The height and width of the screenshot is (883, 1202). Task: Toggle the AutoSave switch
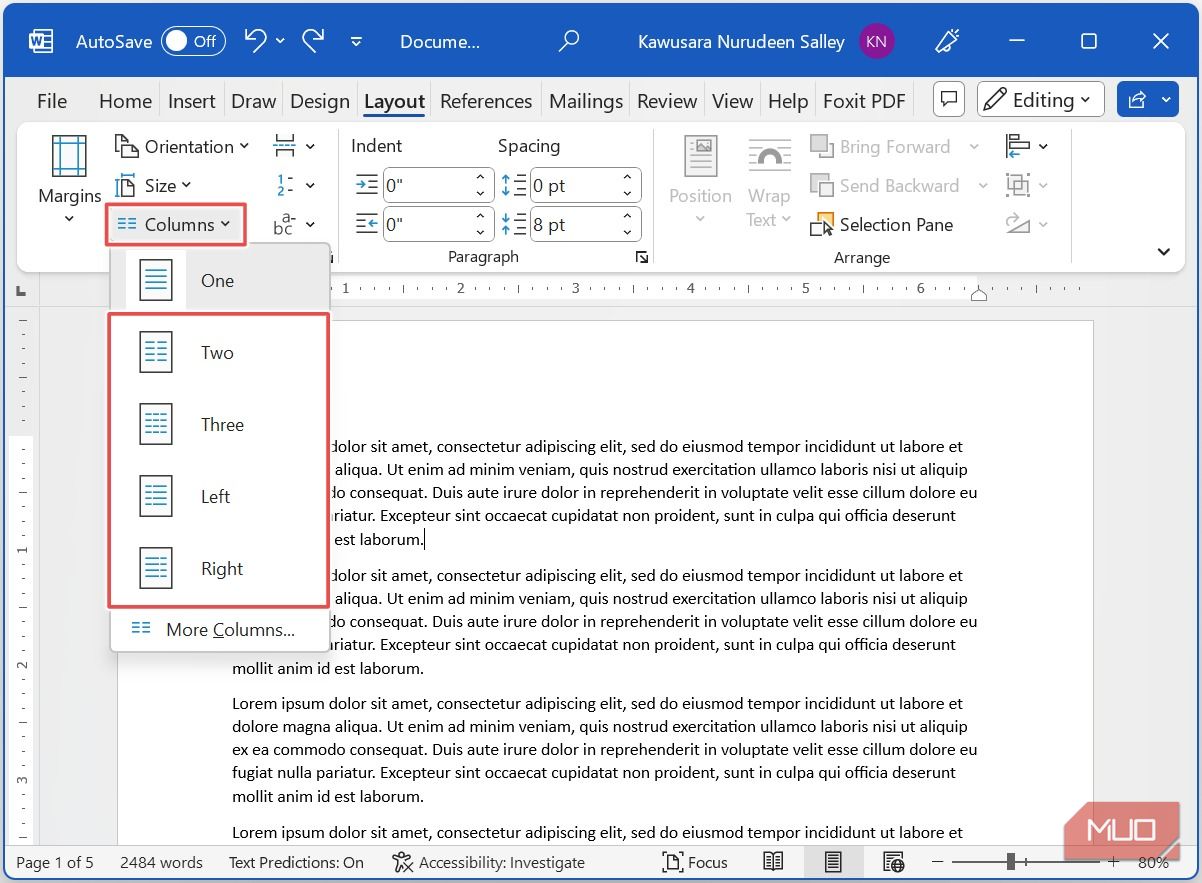point(192,41)
